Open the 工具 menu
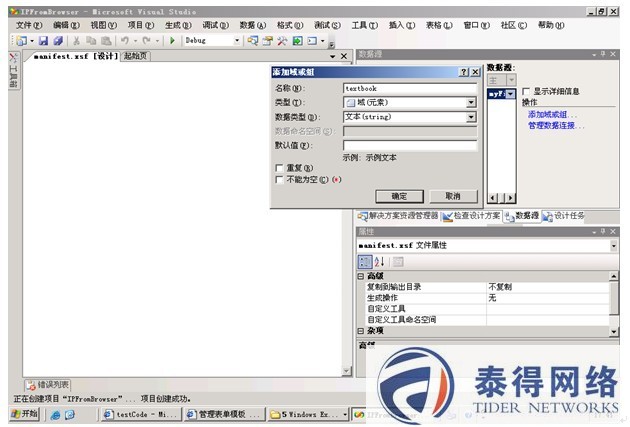This screenshot has width=630, height=427. click(365, 25)
